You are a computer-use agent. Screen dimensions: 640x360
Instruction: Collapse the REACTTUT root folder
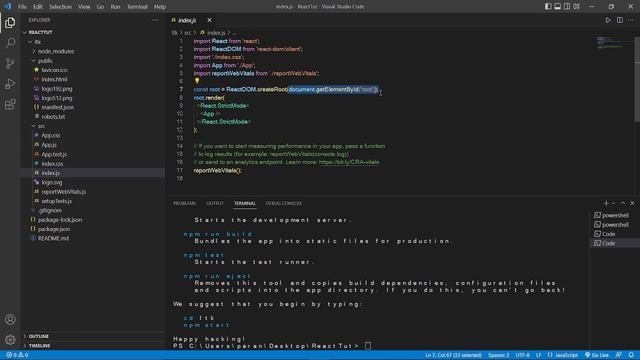[x=93, y=32]
